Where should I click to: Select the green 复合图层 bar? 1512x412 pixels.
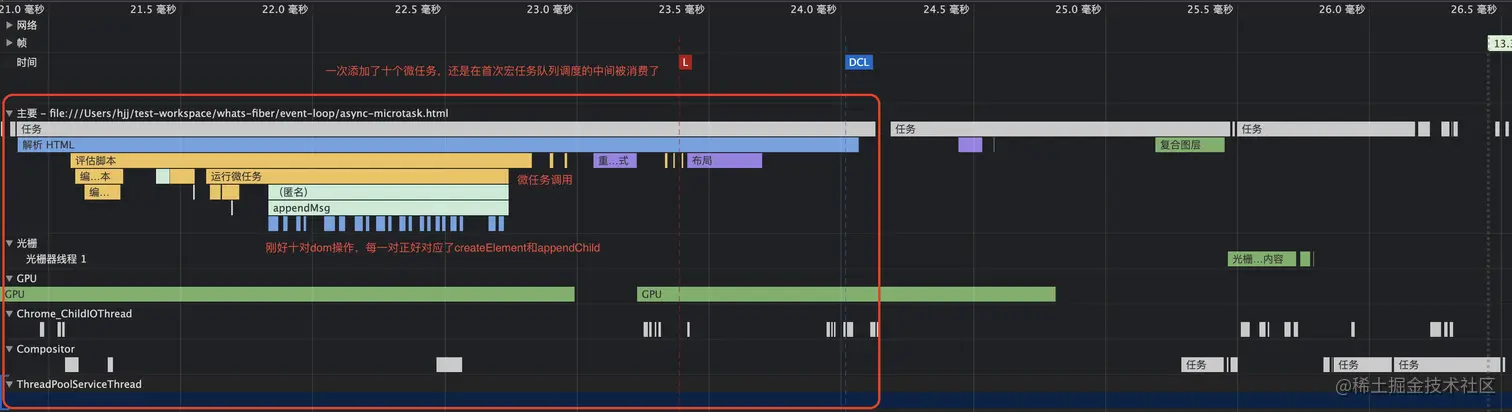pos(1190,145)
